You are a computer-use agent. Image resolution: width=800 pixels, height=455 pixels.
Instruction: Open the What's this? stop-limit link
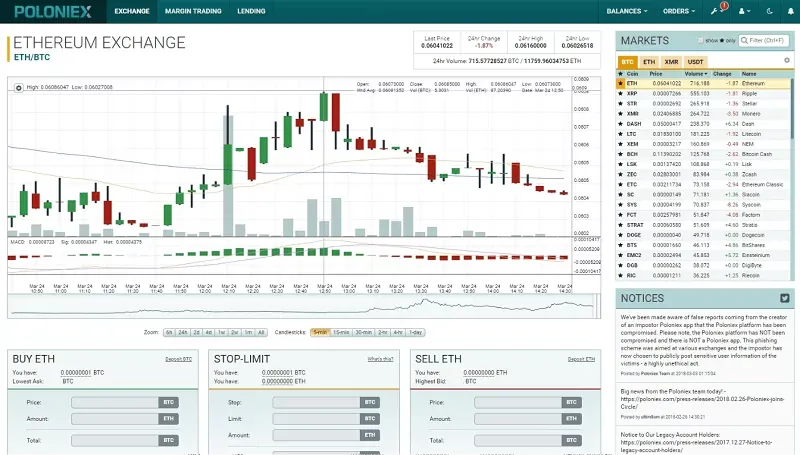pos(381,359)
